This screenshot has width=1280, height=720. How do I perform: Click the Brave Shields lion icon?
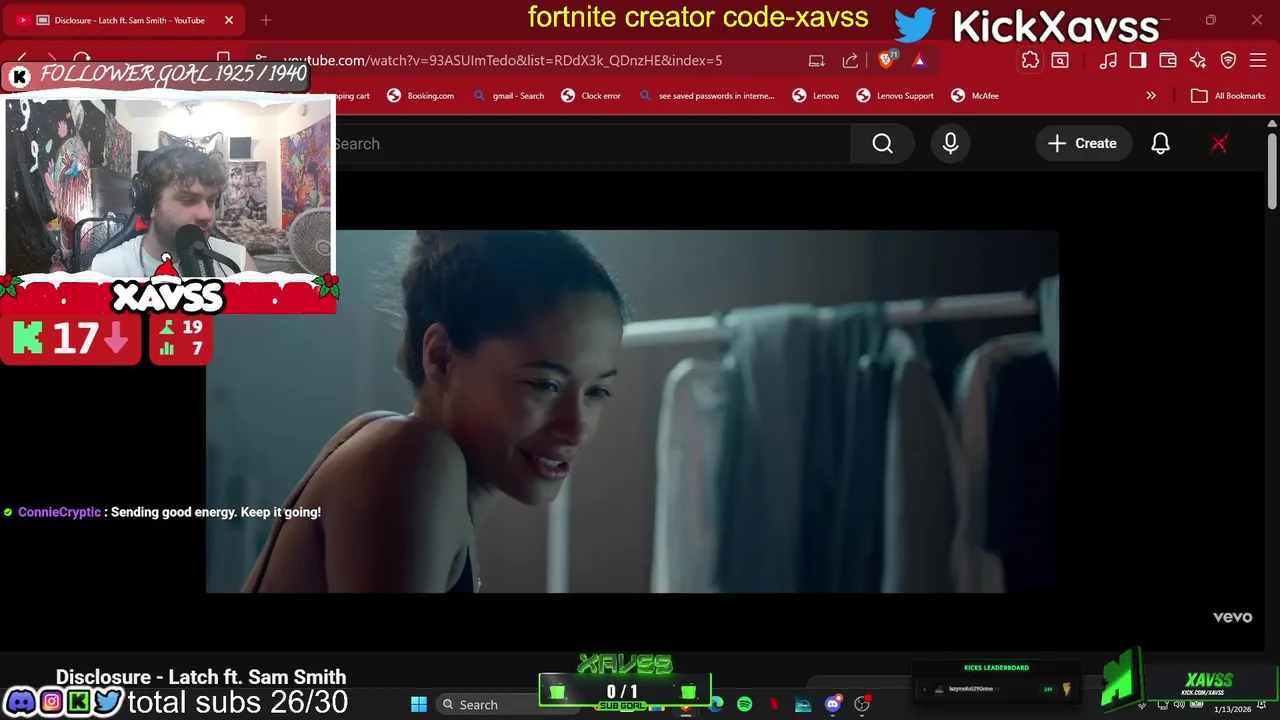coord(886,60)
